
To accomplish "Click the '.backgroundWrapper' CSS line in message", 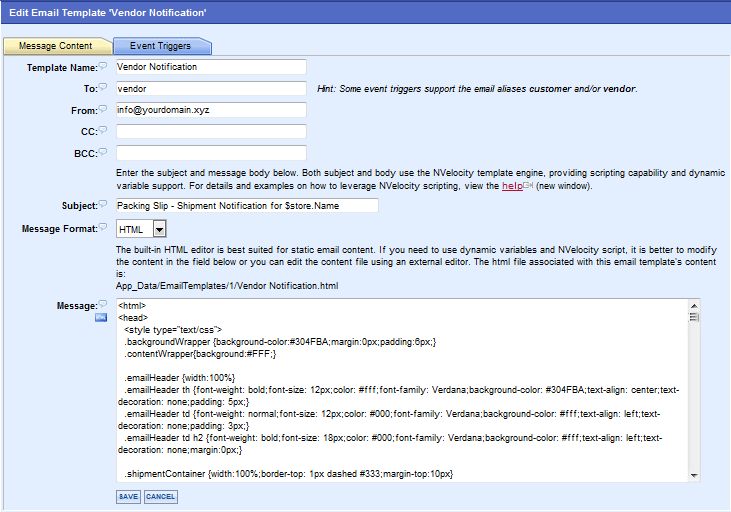I will (280, 342).
